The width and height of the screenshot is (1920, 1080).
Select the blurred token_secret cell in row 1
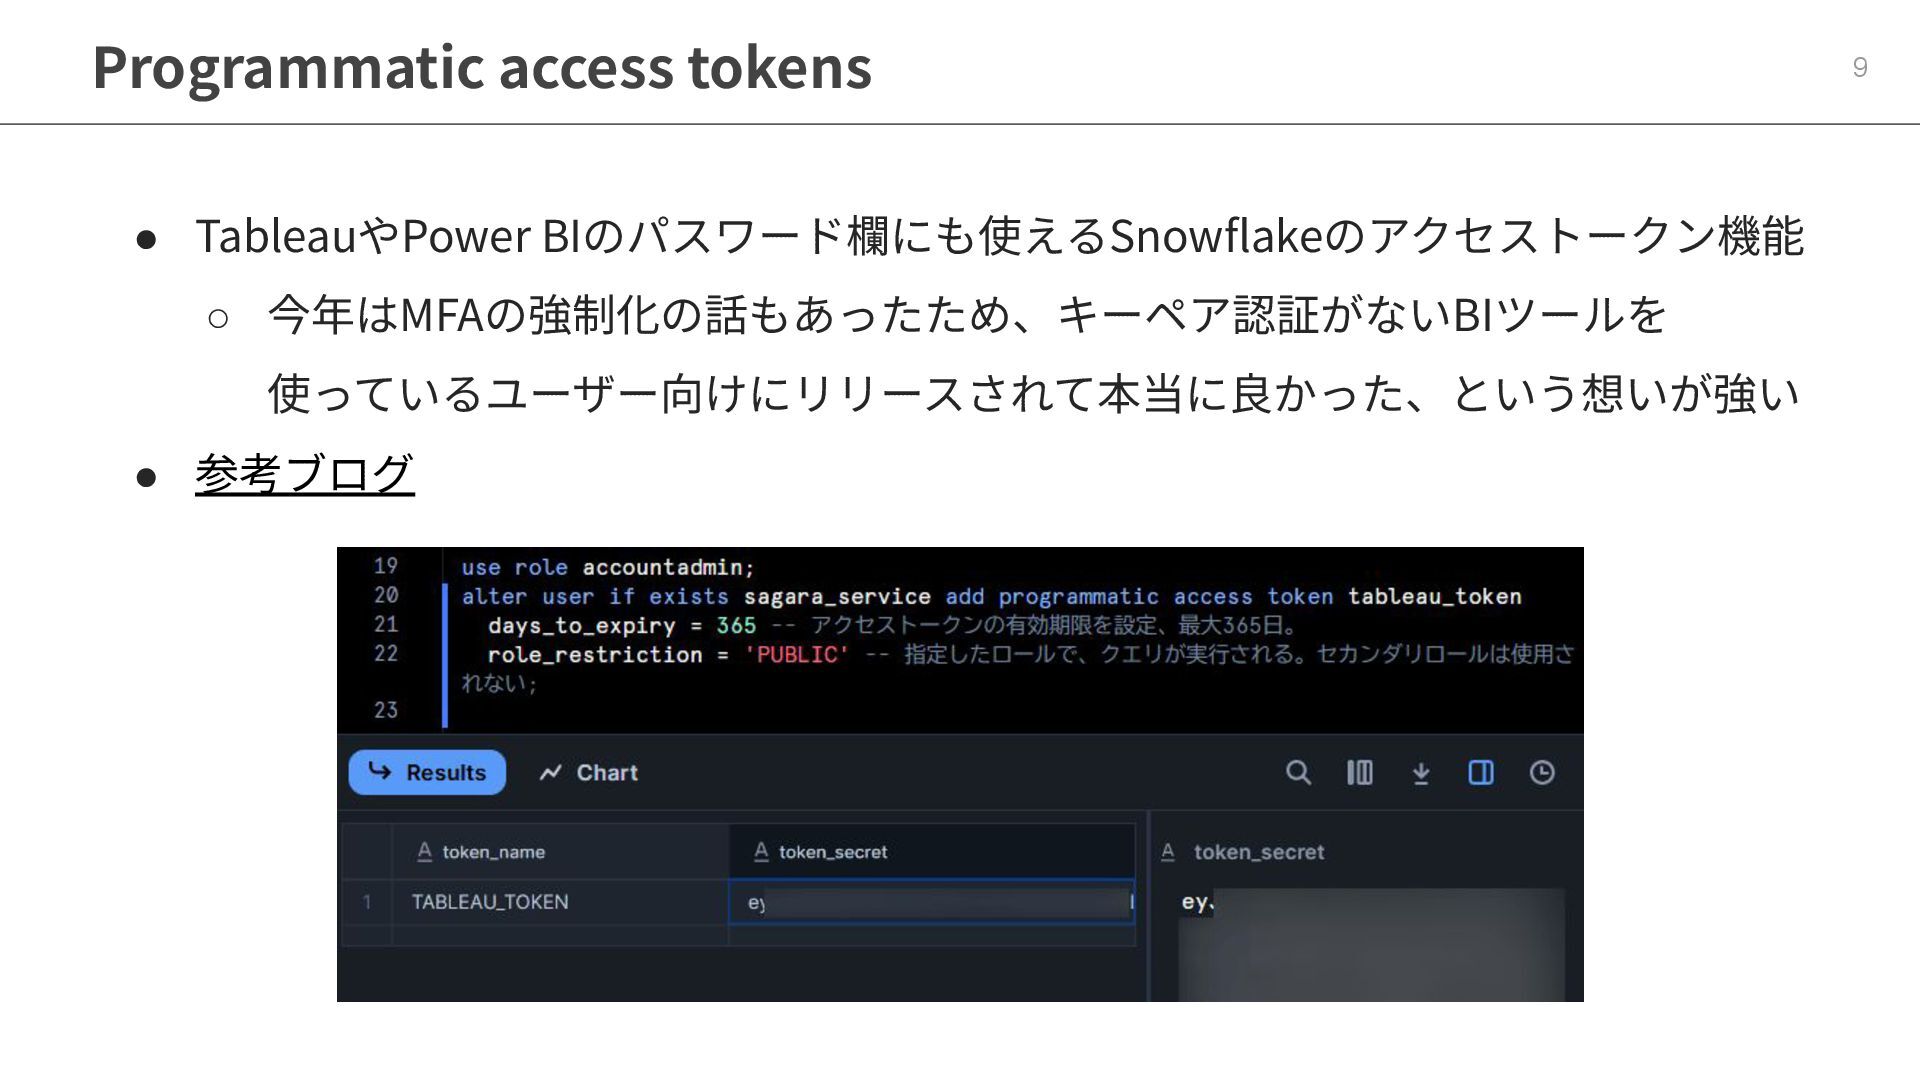930,902
